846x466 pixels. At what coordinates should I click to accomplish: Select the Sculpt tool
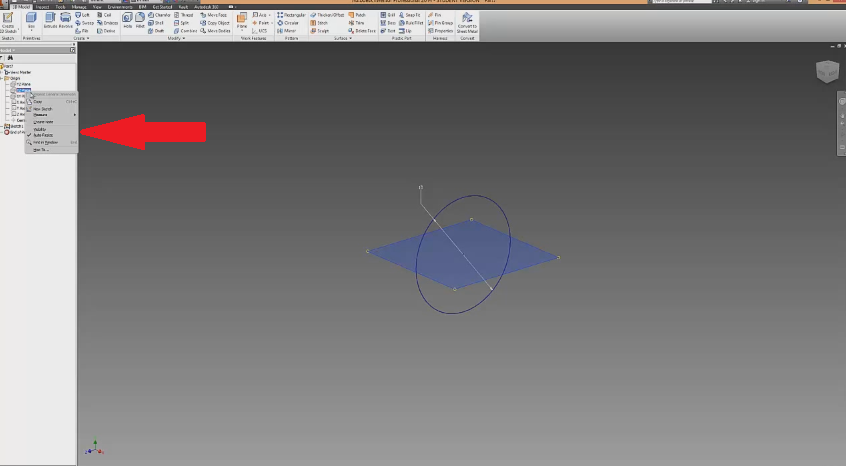point(319,31)
